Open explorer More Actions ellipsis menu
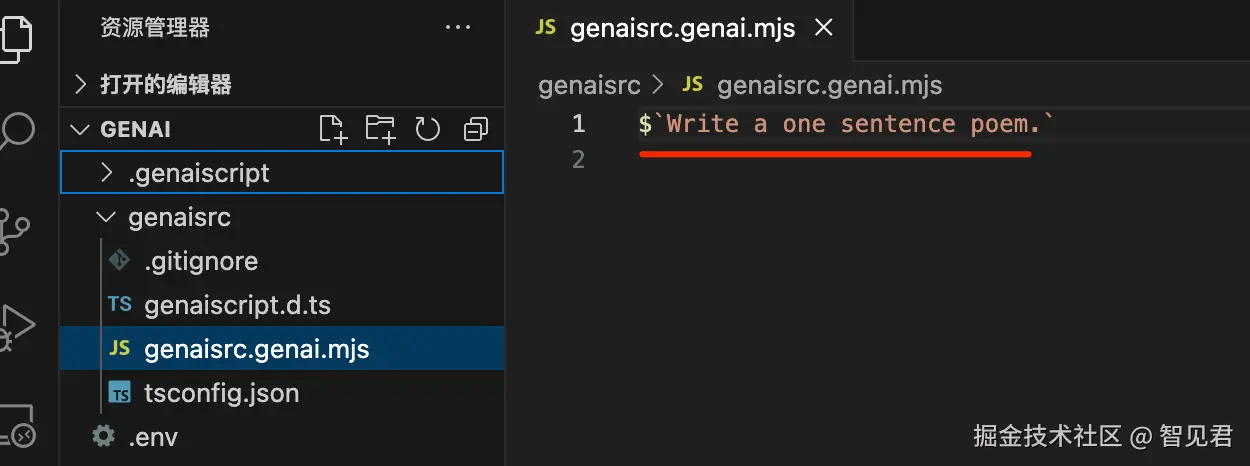1250x466 pixels. pos(458,28)
